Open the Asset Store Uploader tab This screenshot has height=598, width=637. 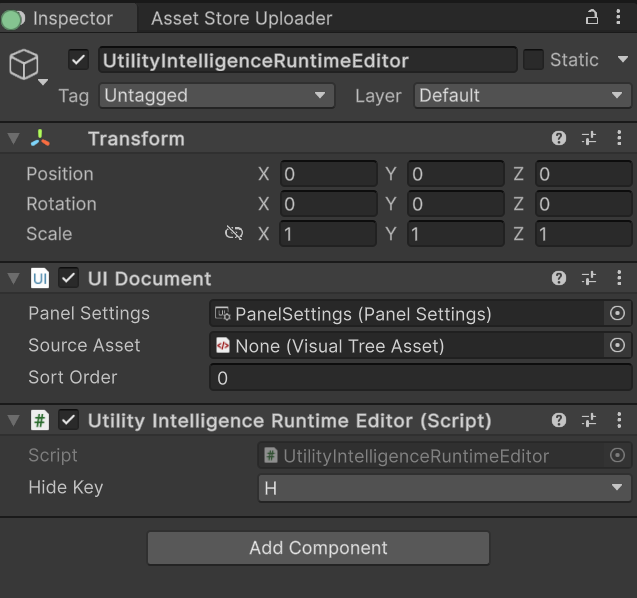(x=241, y=18)
